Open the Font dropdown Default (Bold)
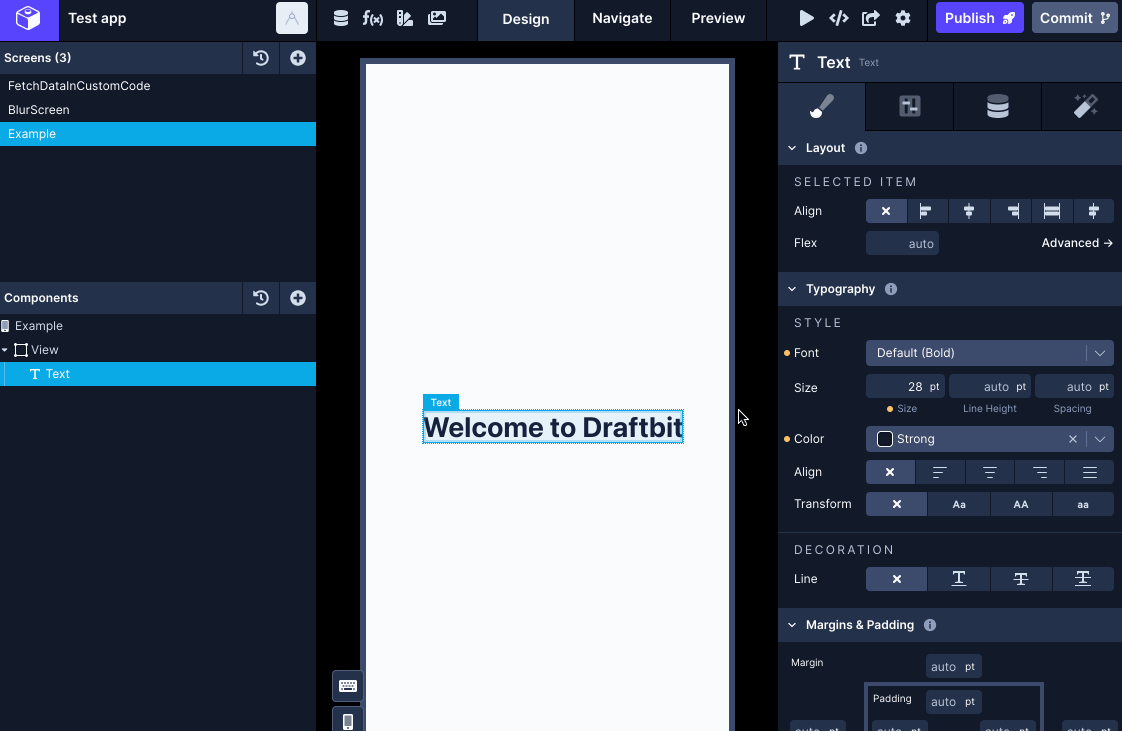Screen dimensions: 1122x731 coord(990,353)
